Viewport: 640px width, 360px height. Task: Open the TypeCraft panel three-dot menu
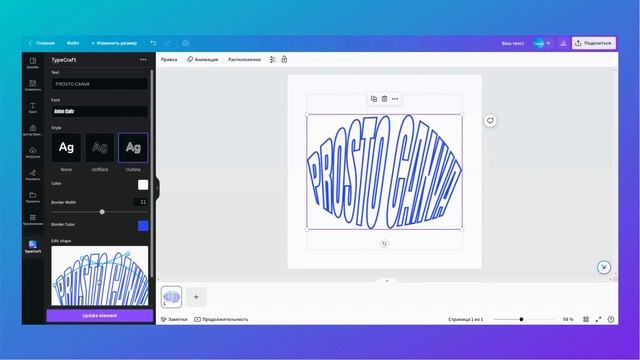coord(143,60)
